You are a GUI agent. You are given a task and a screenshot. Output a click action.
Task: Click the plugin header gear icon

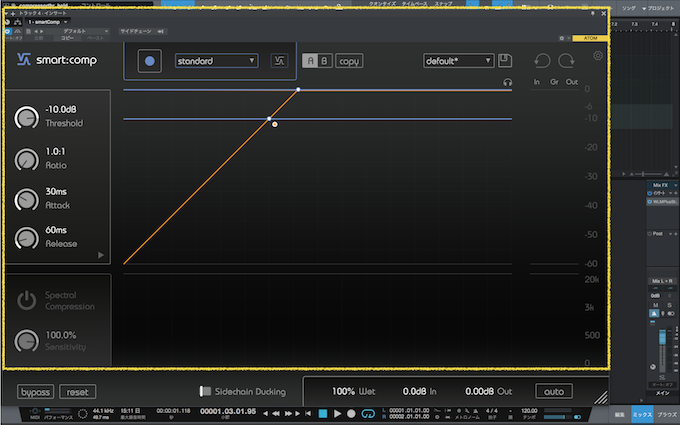point(562,38)
